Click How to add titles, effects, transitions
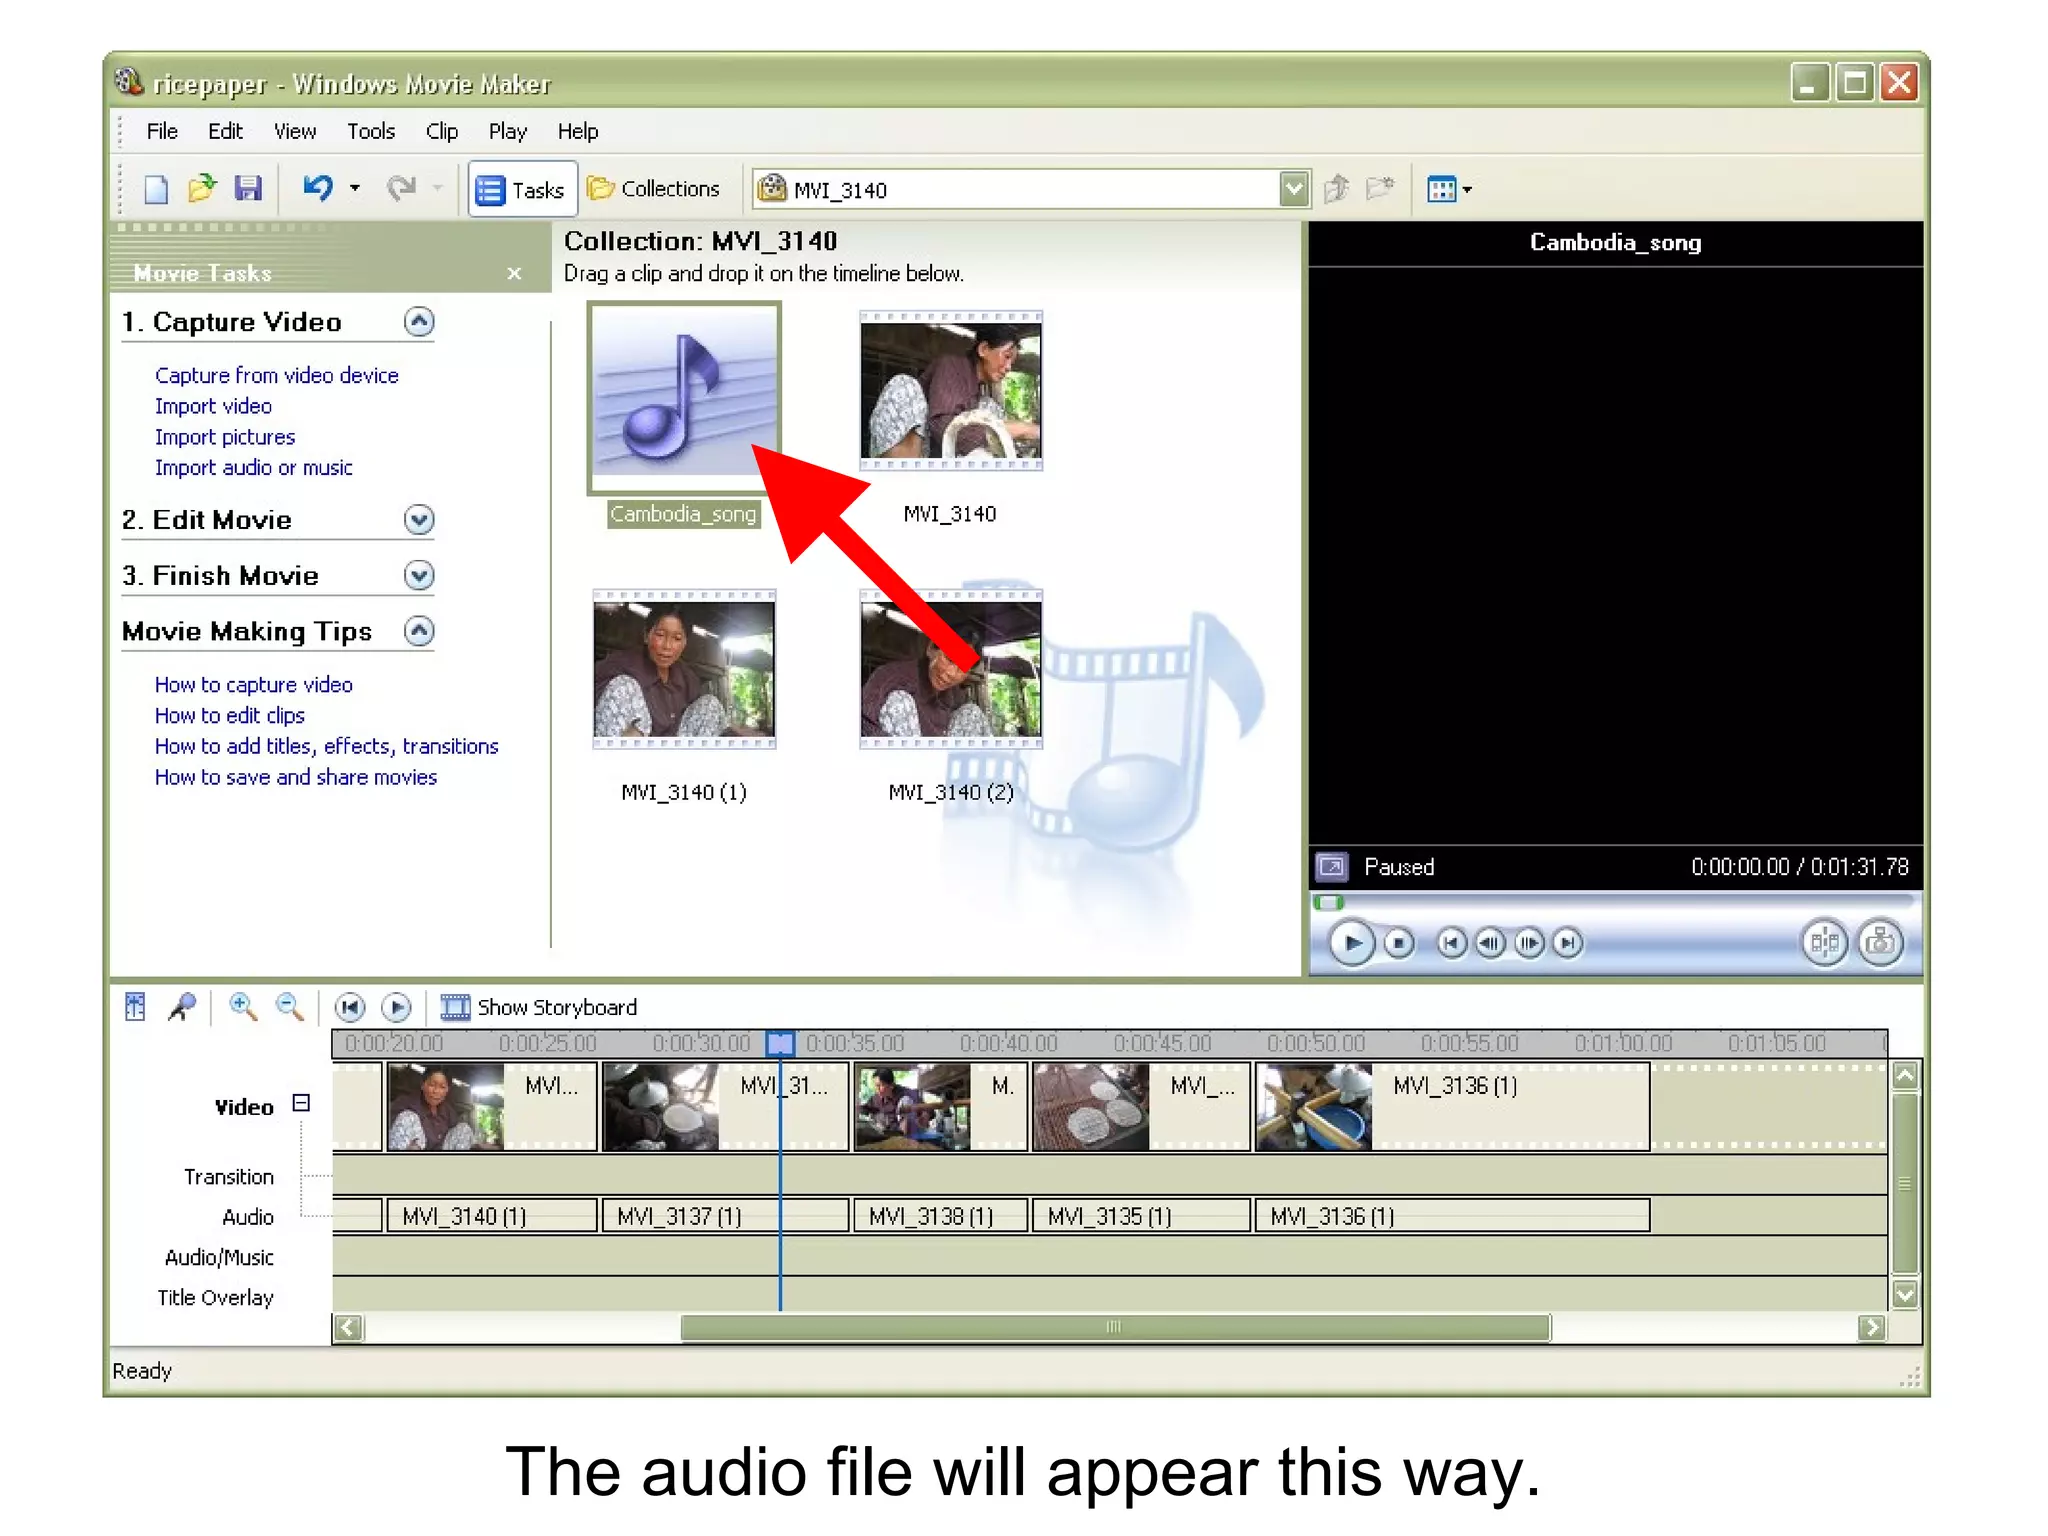The height and width of the screenshot is (1536, 2048). pos(327,746)
